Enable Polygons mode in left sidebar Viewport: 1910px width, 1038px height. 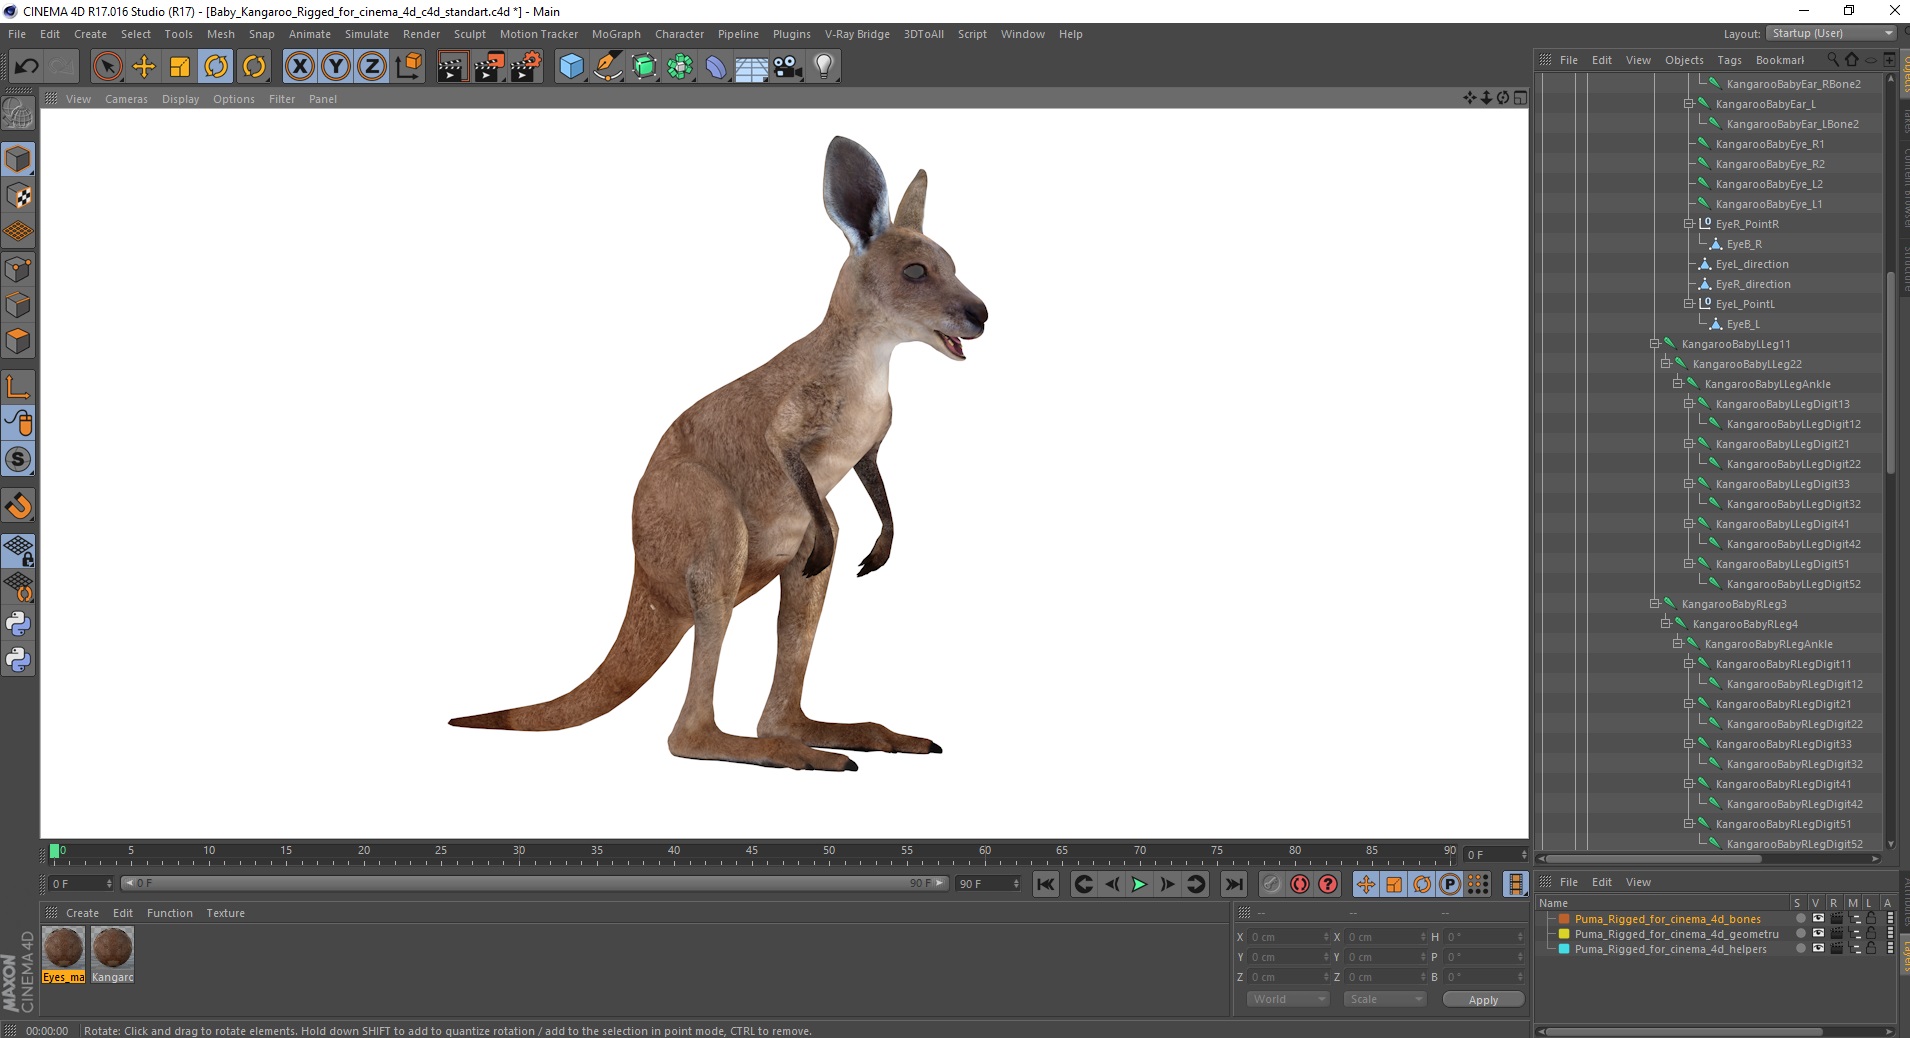point(18,341)
